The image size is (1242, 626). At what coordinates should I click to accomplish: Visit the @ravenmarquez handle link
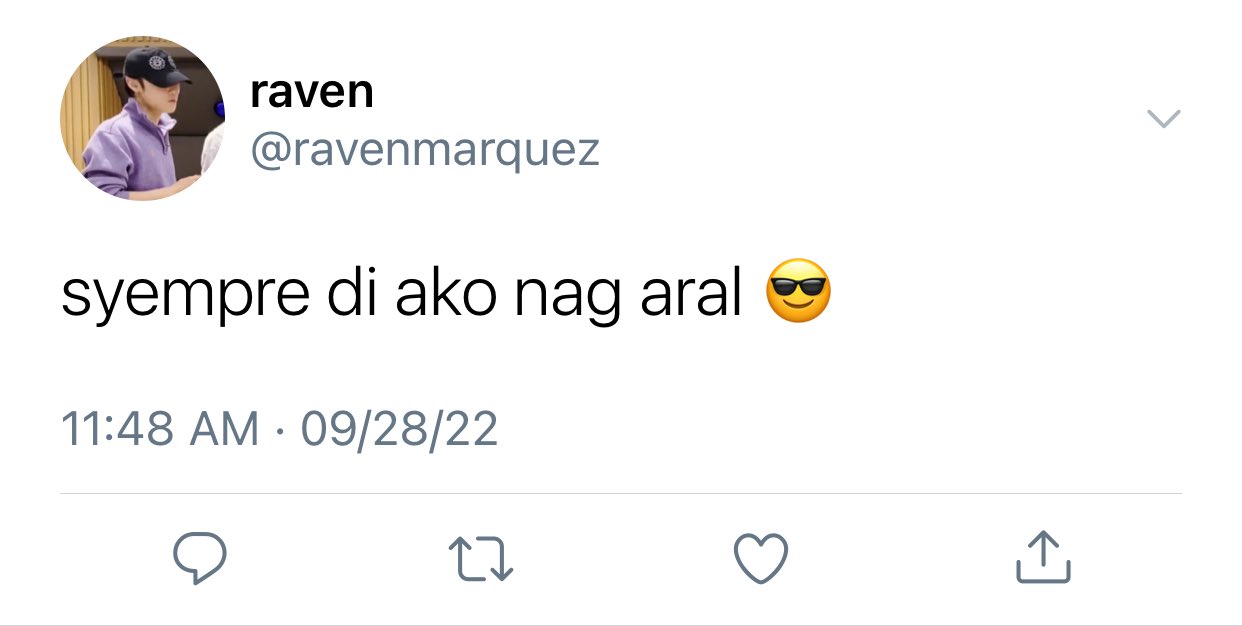point(424,150)
